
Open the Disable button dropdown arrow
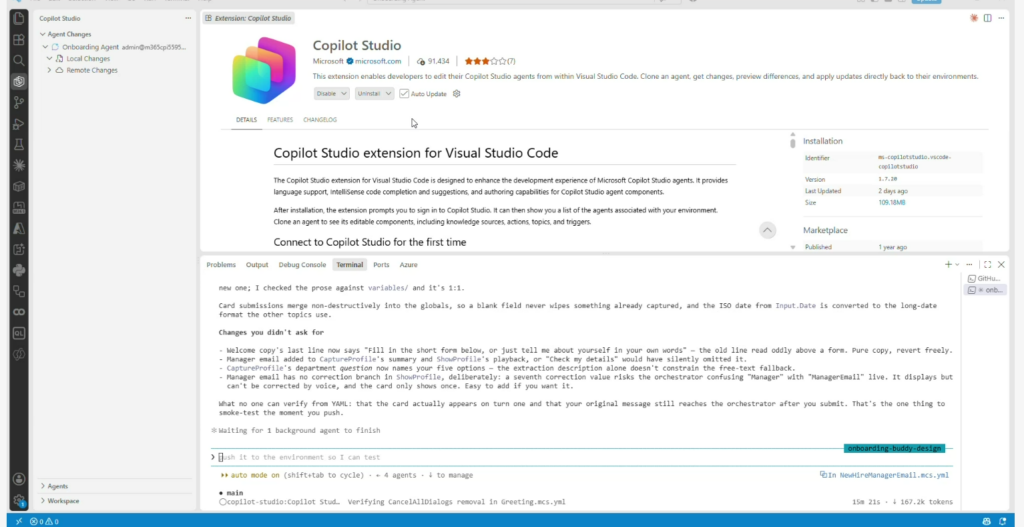(344, 93)
